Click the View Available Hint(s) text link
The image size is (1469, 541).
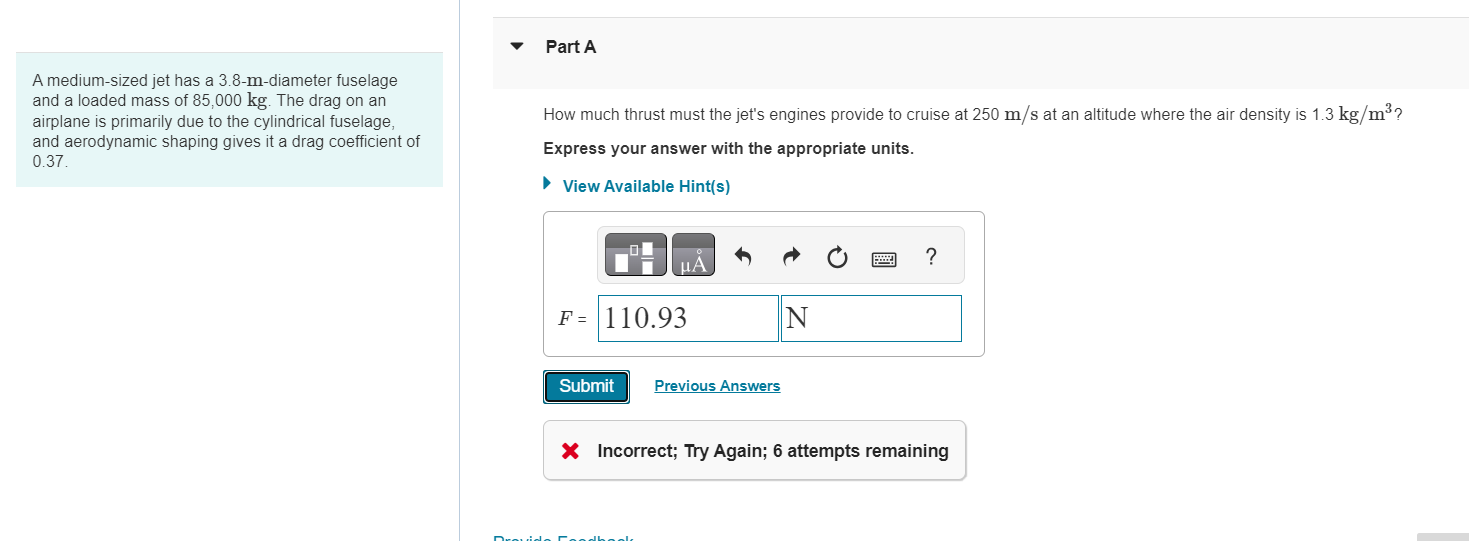pos(646,186)
